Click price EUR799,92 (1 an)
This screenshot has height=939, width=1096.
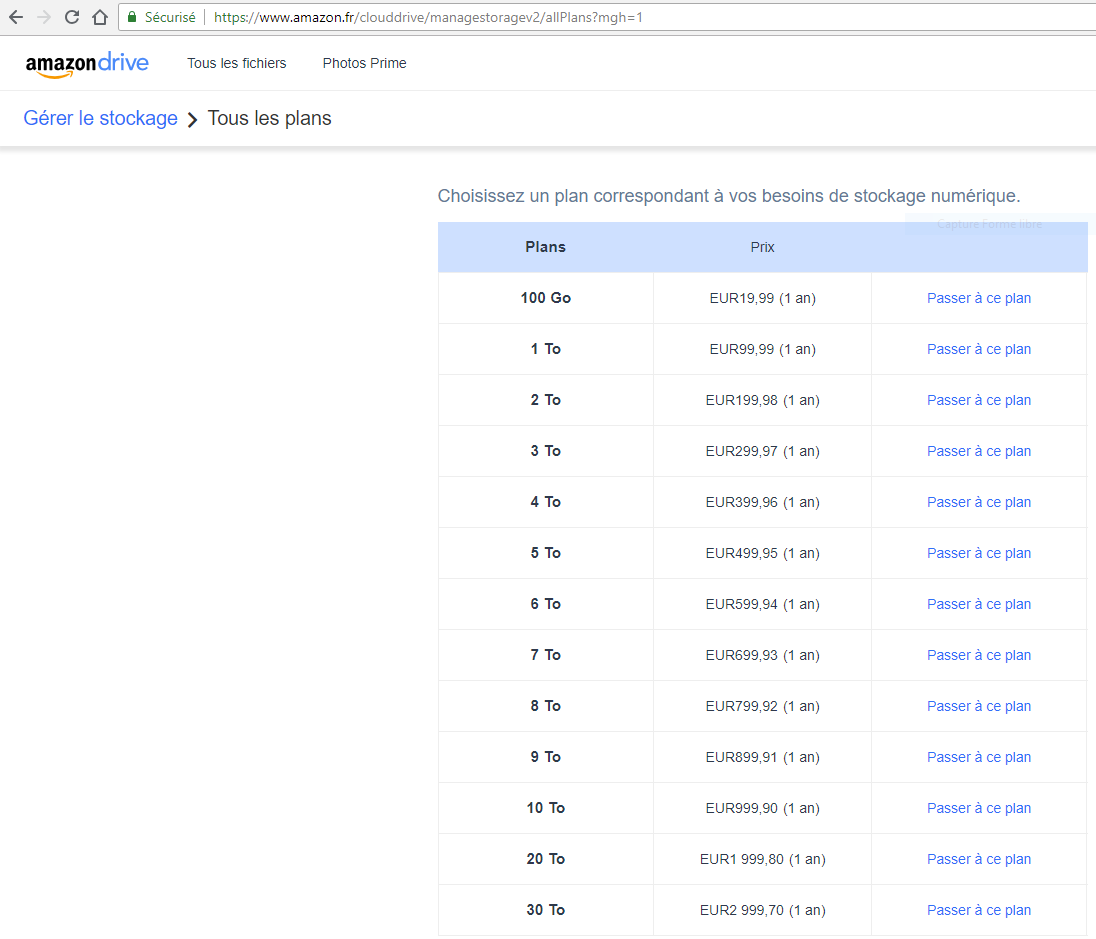point(763,706)
